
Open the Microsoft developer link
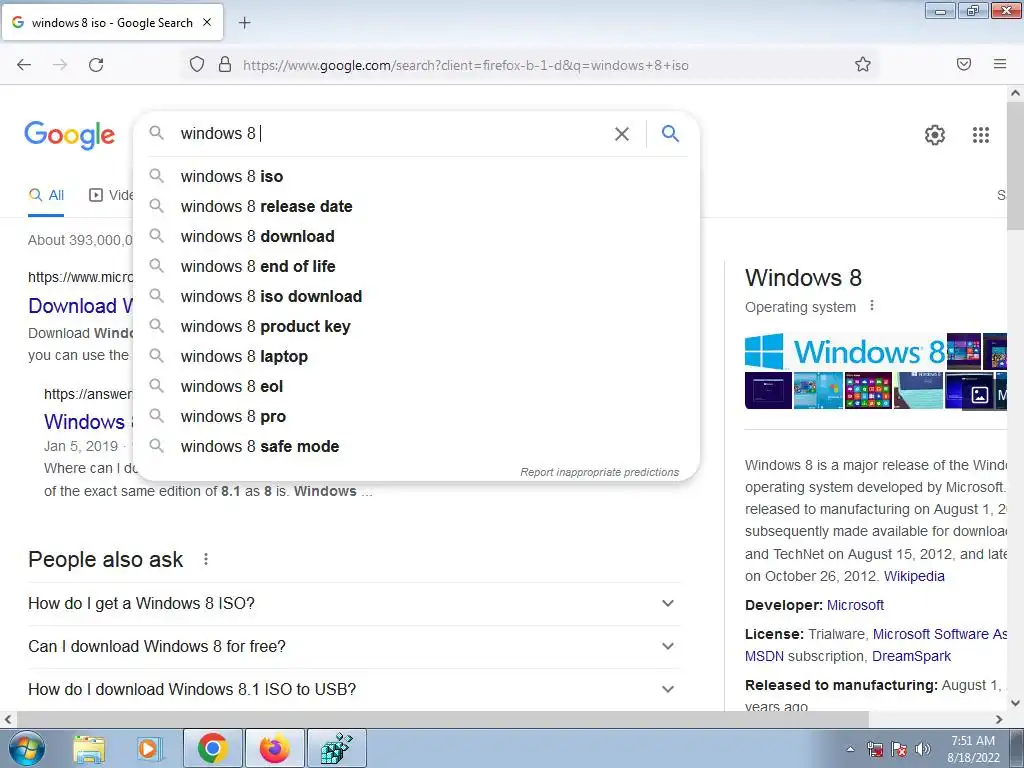tap(855, 605)
